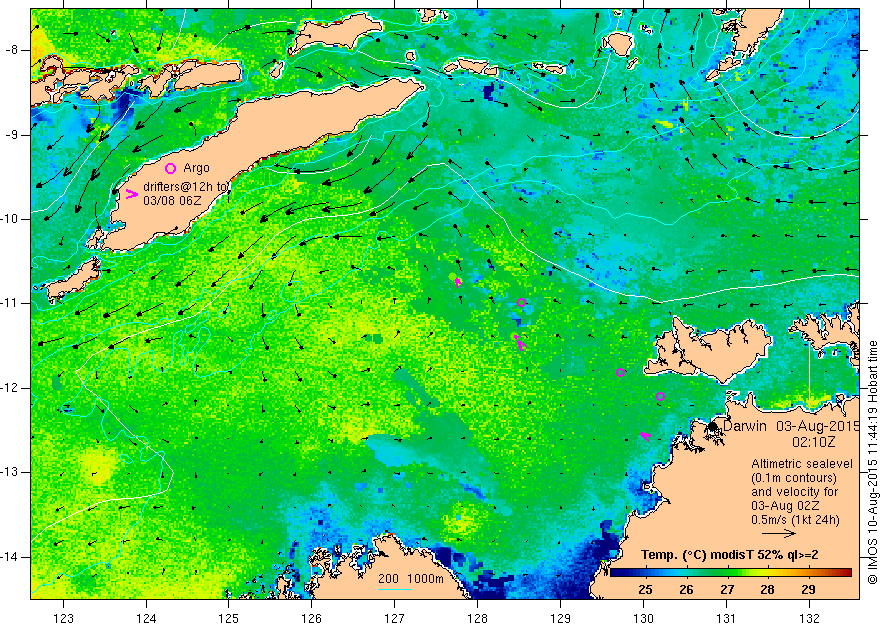Viewport: 880px width, 630px height.
Task: Click longitude axis label '125'
Action: pyautogui.click(x=228, y=618)
